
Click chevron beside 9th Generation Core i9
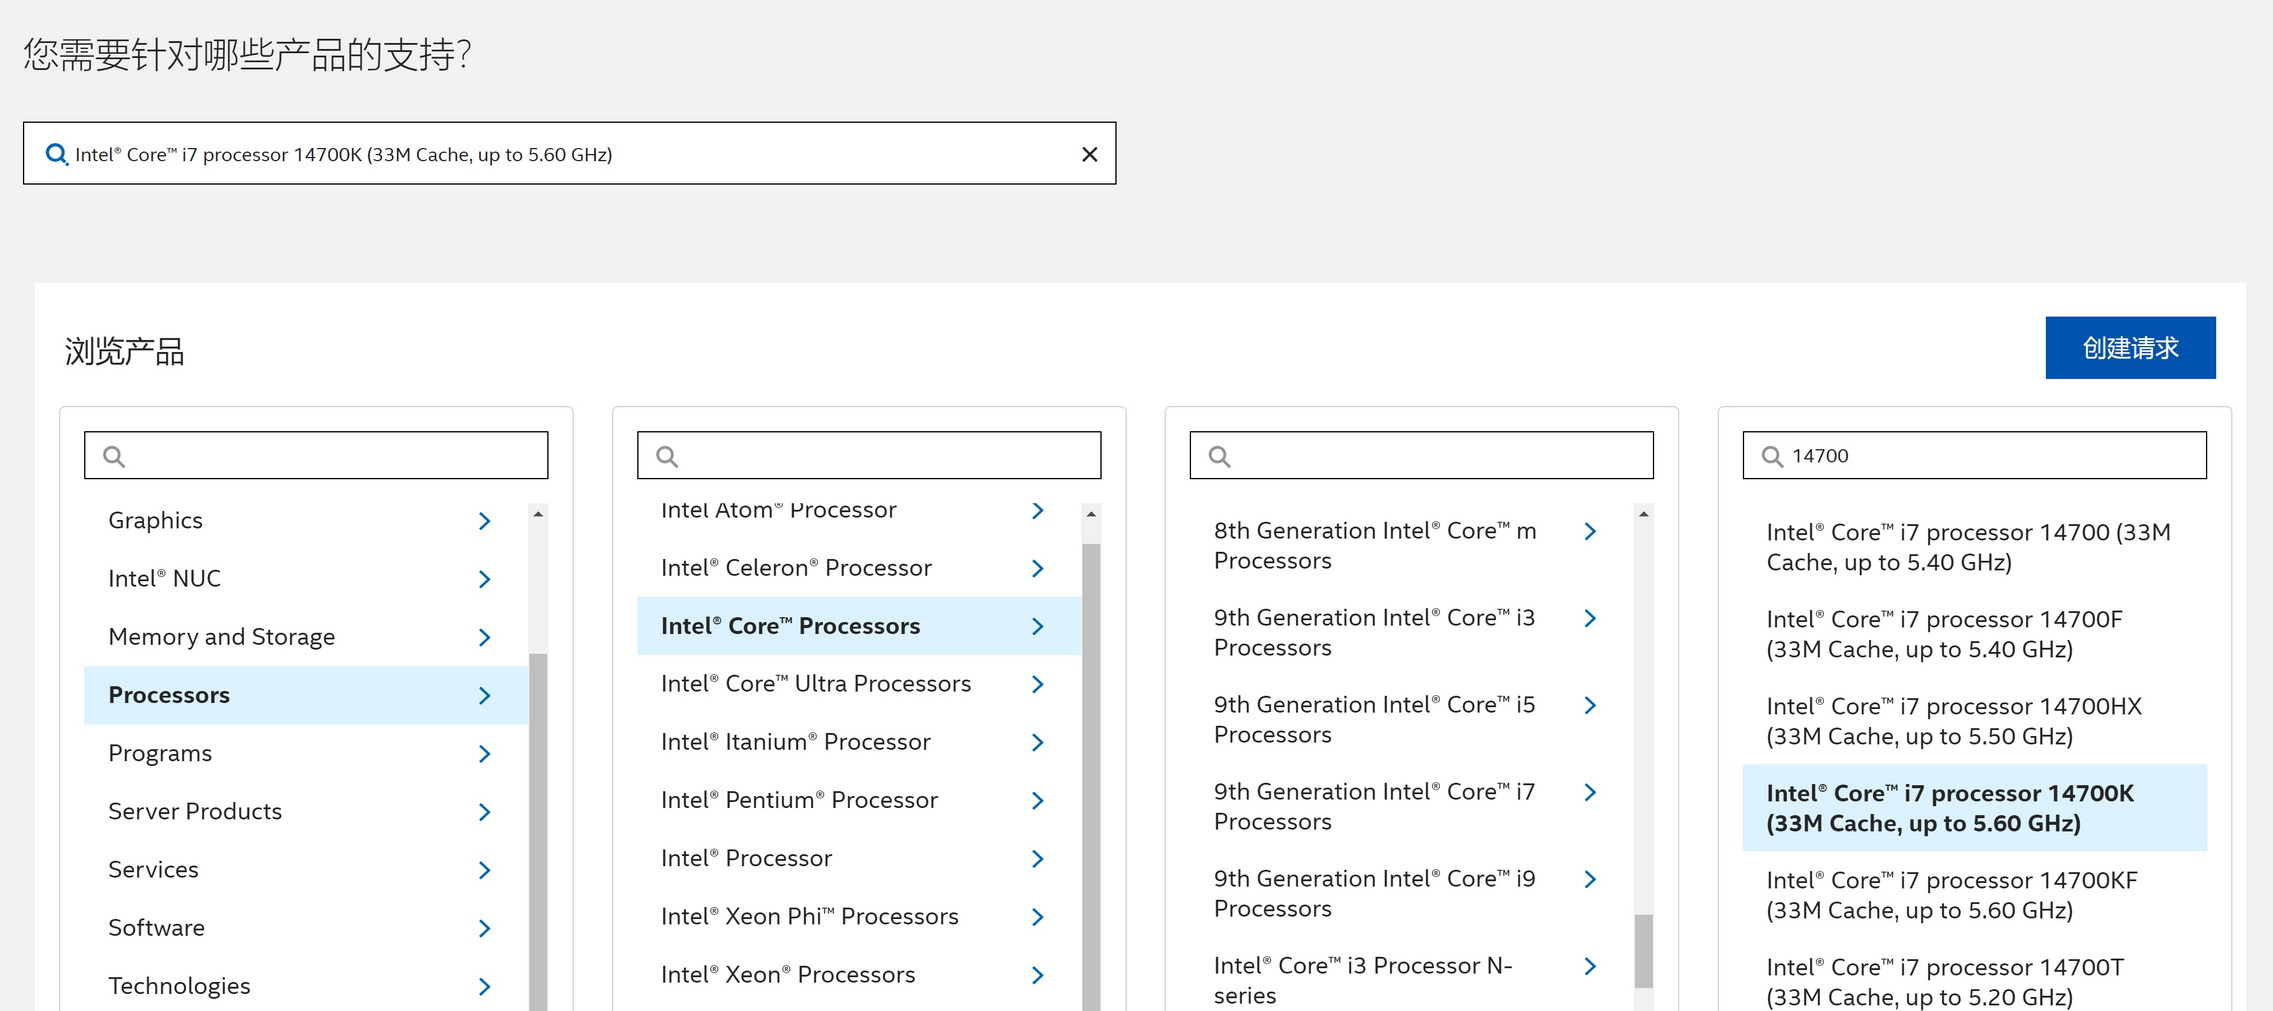pyautogui.click(x=1591, y=879)
